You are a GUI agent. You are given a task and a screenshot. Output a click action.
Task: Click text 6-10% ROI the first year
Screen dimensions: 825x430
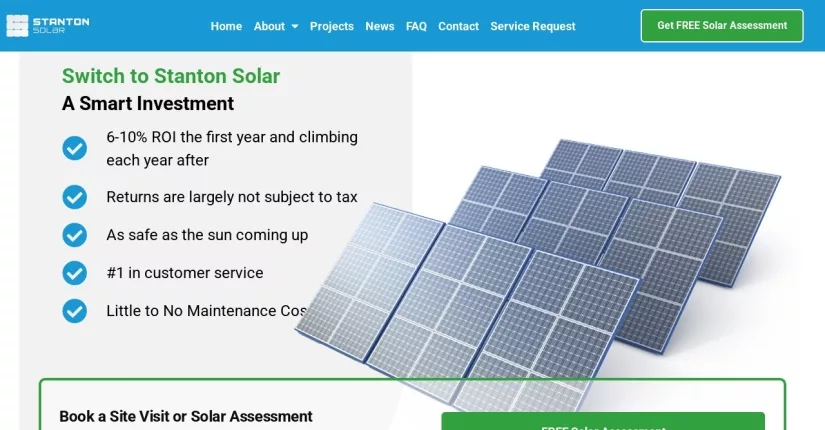[x=232, y=148]
